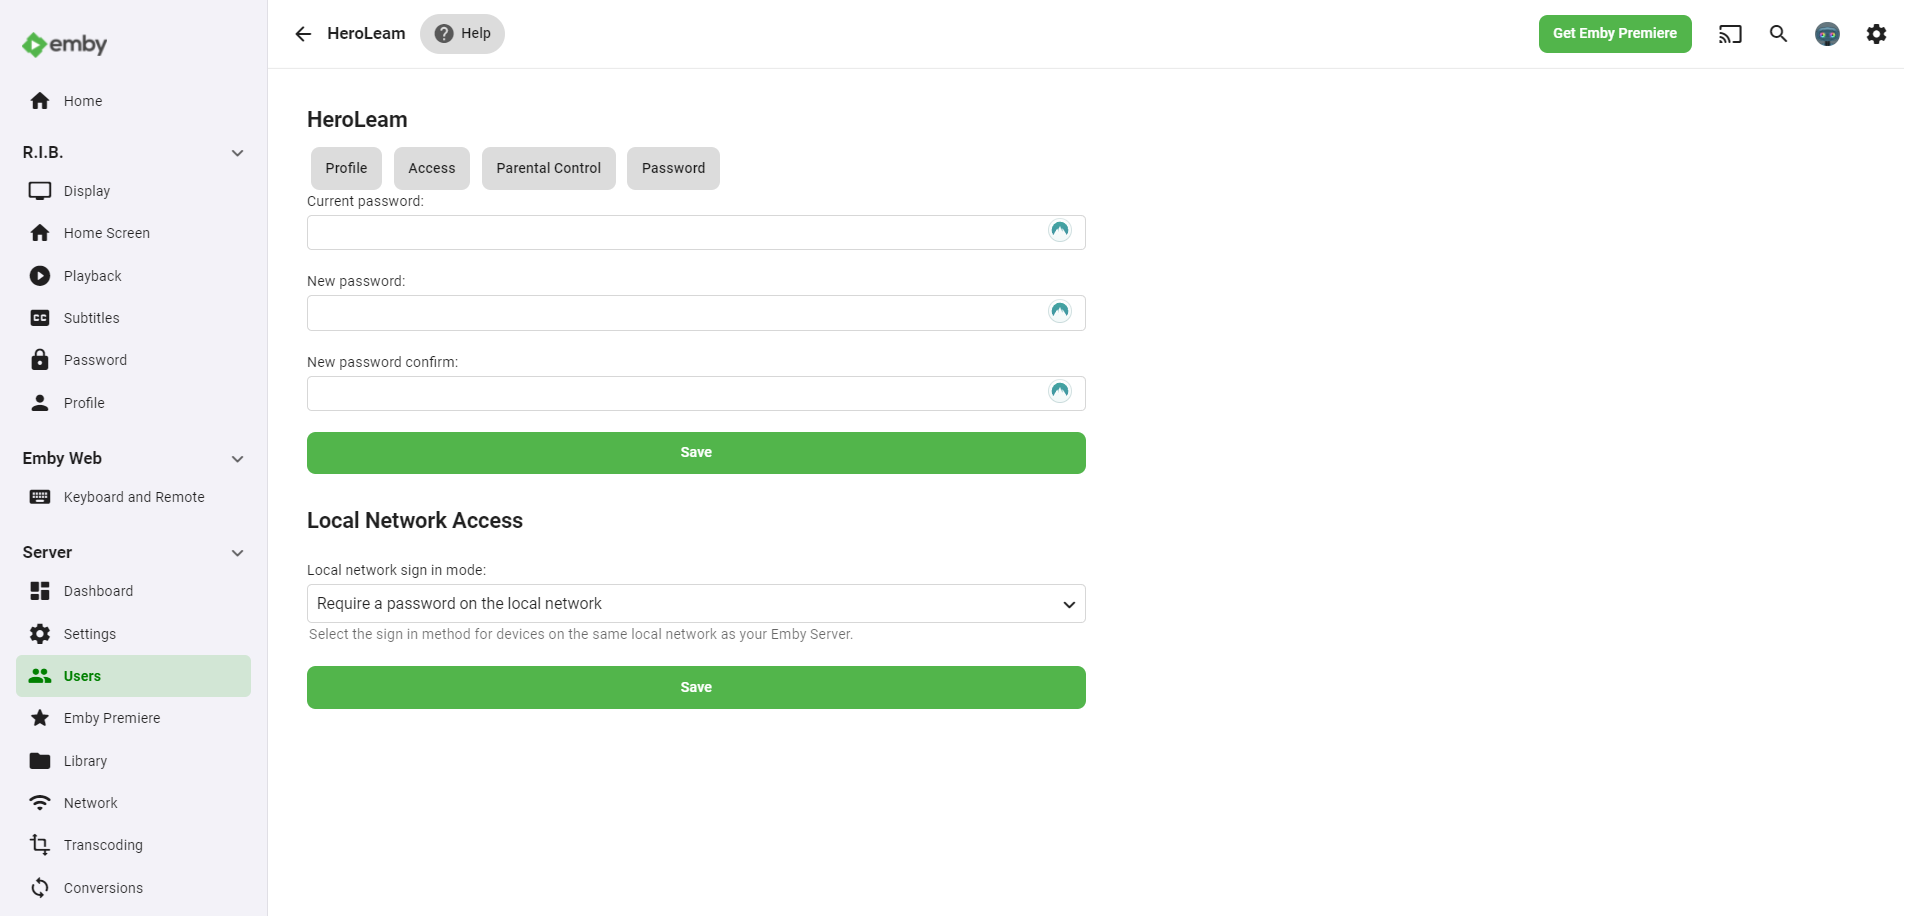Click the Home Screen icon
Screen dimensions: 1920x916
click(40, 233)
